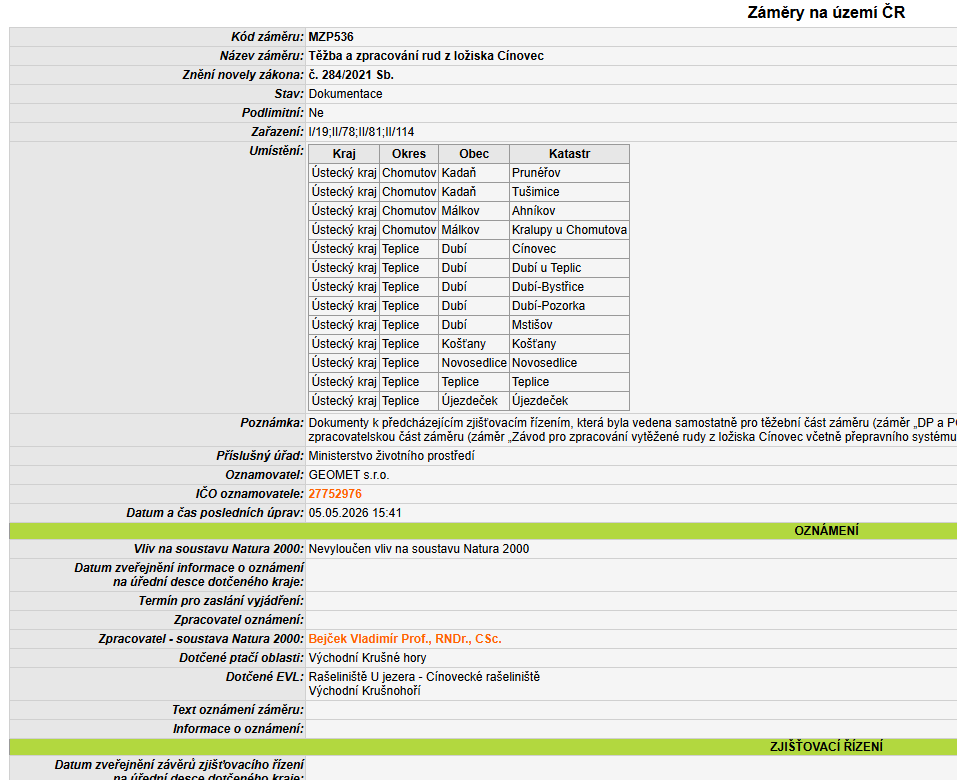The width and height of the screenshot is (957, 780).
Task: Click the classification value I/19;II/78;II/81;II/114
Action: point(361,131)
